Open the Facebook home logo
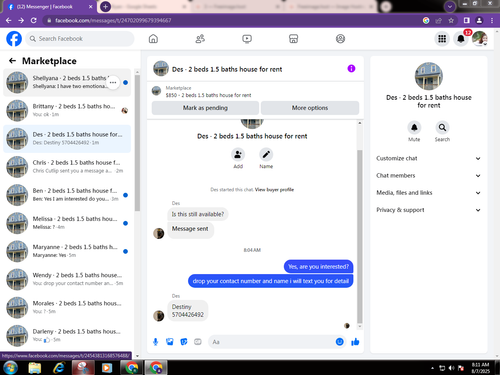Screen dimensions: 500x375 tap(14, 39)
